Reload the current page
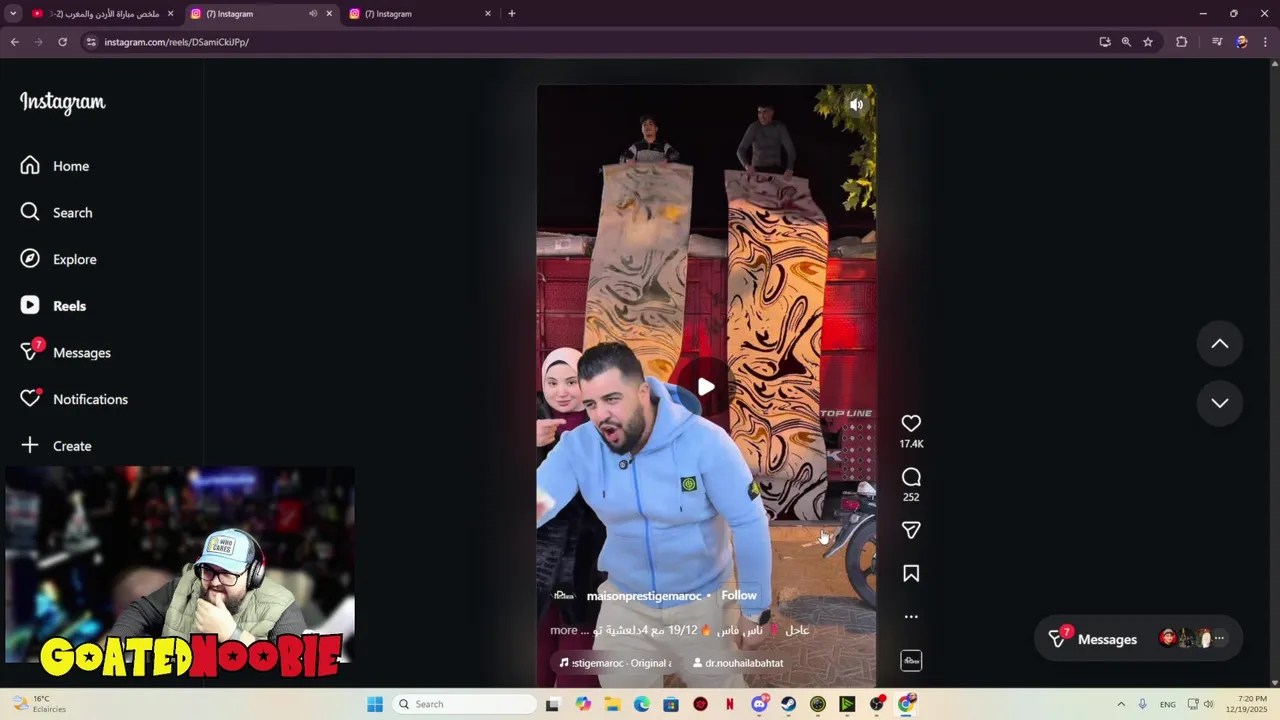 [x=63, y=42]
